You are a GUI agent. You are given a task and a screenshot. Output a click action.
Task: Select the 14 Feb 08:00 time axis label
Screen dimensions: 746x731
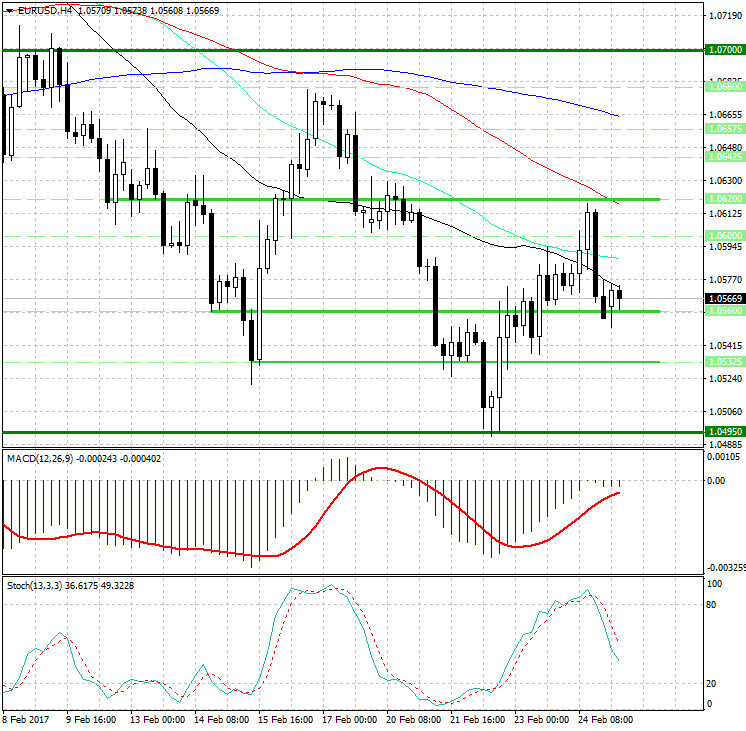tap(221, 719)
